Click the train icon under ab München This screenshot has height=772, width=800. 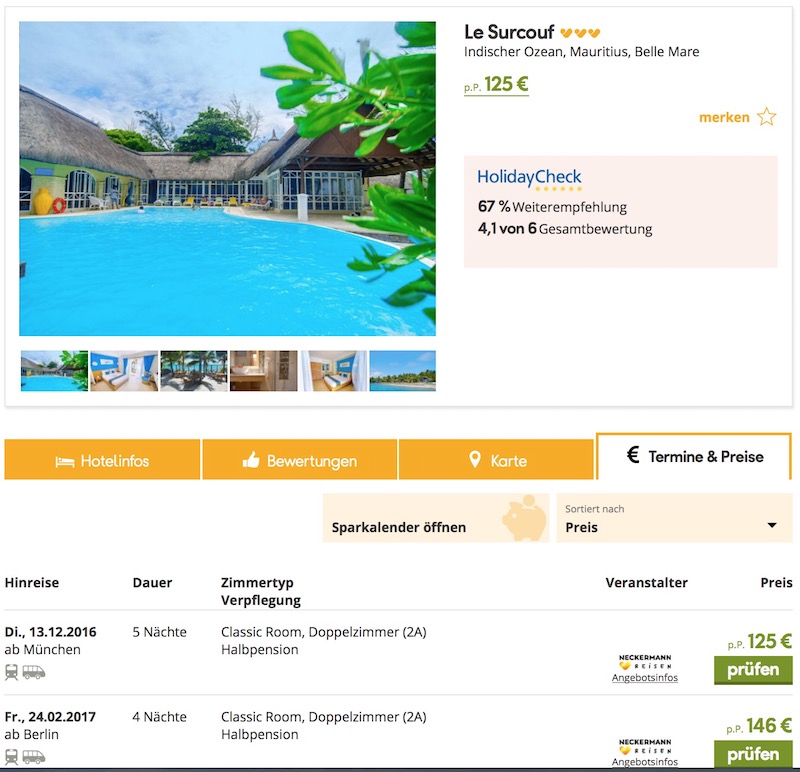coord(12,672)
